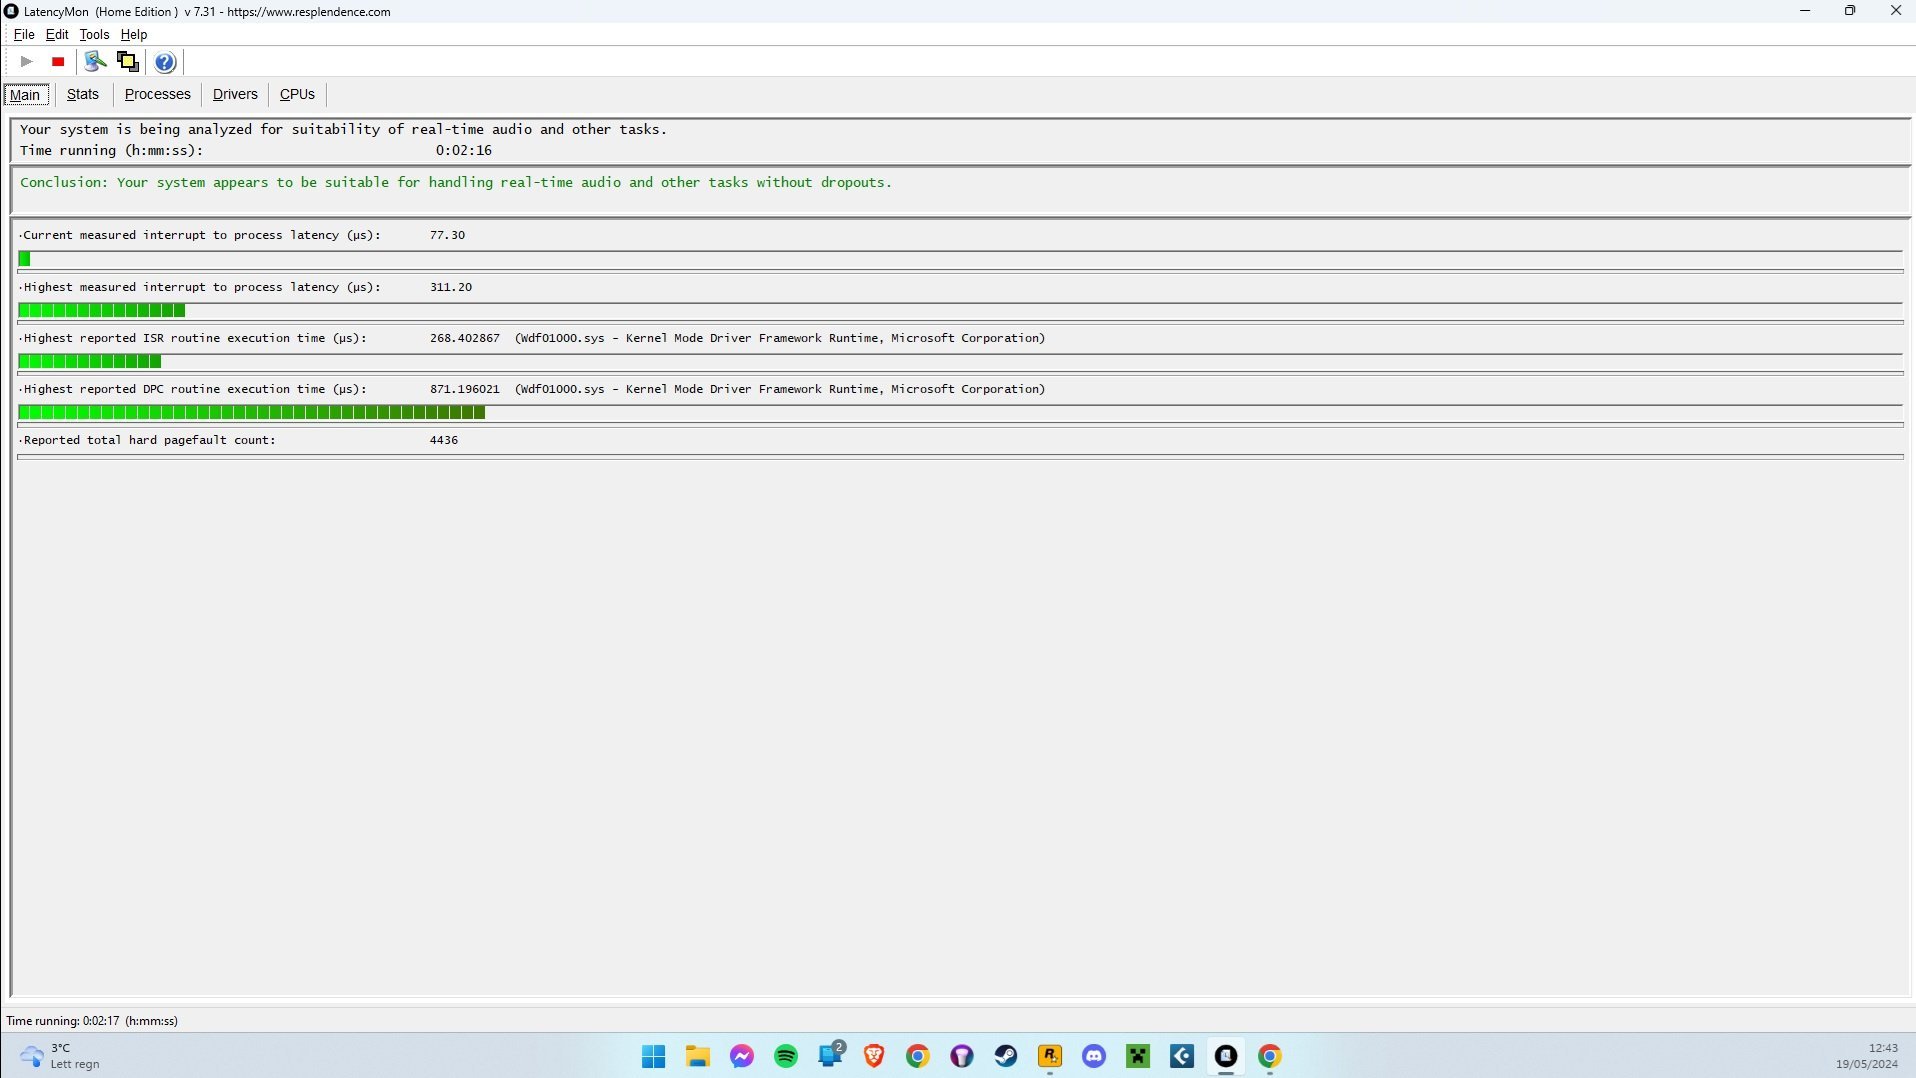Switch to the CPUs tab
Viewport: 1916px width, 1078px height.
(297, 94)
